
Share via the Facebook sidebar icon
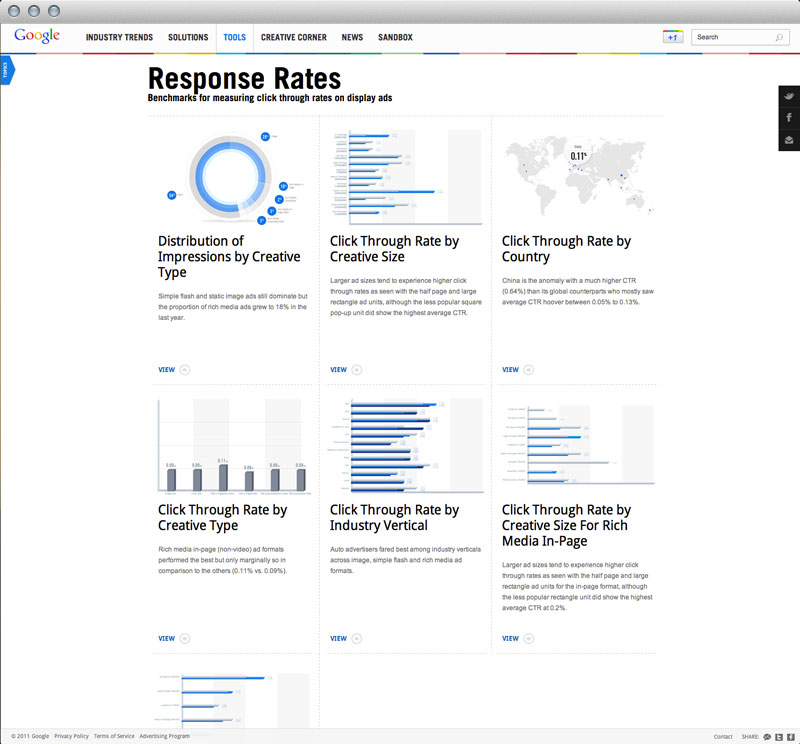click(789, 117)
